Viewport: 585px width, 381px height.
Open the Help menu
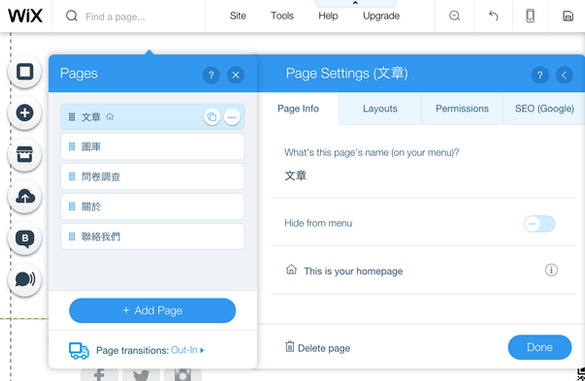click(x=328, y=16)
